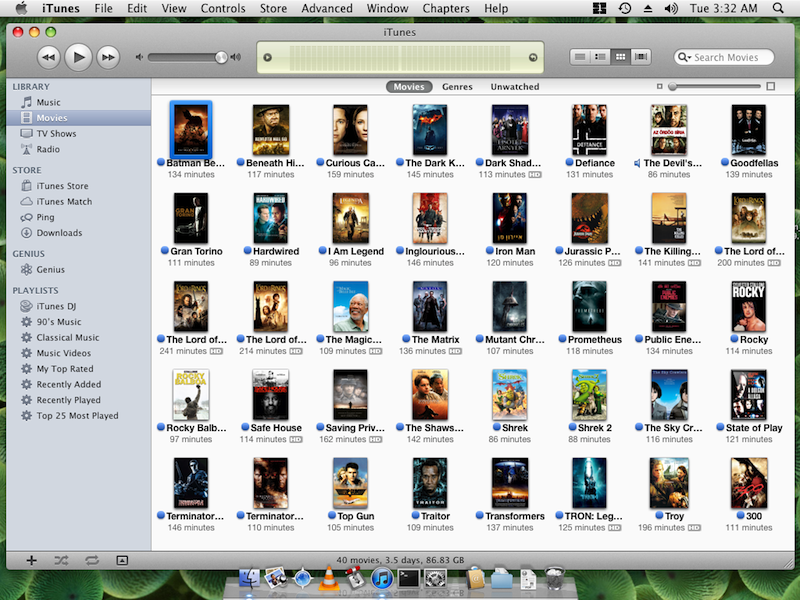This screenshot has height=600, width=800.
Task: Select the Goodfellas movie poster
Action: [x=748, y=130]
